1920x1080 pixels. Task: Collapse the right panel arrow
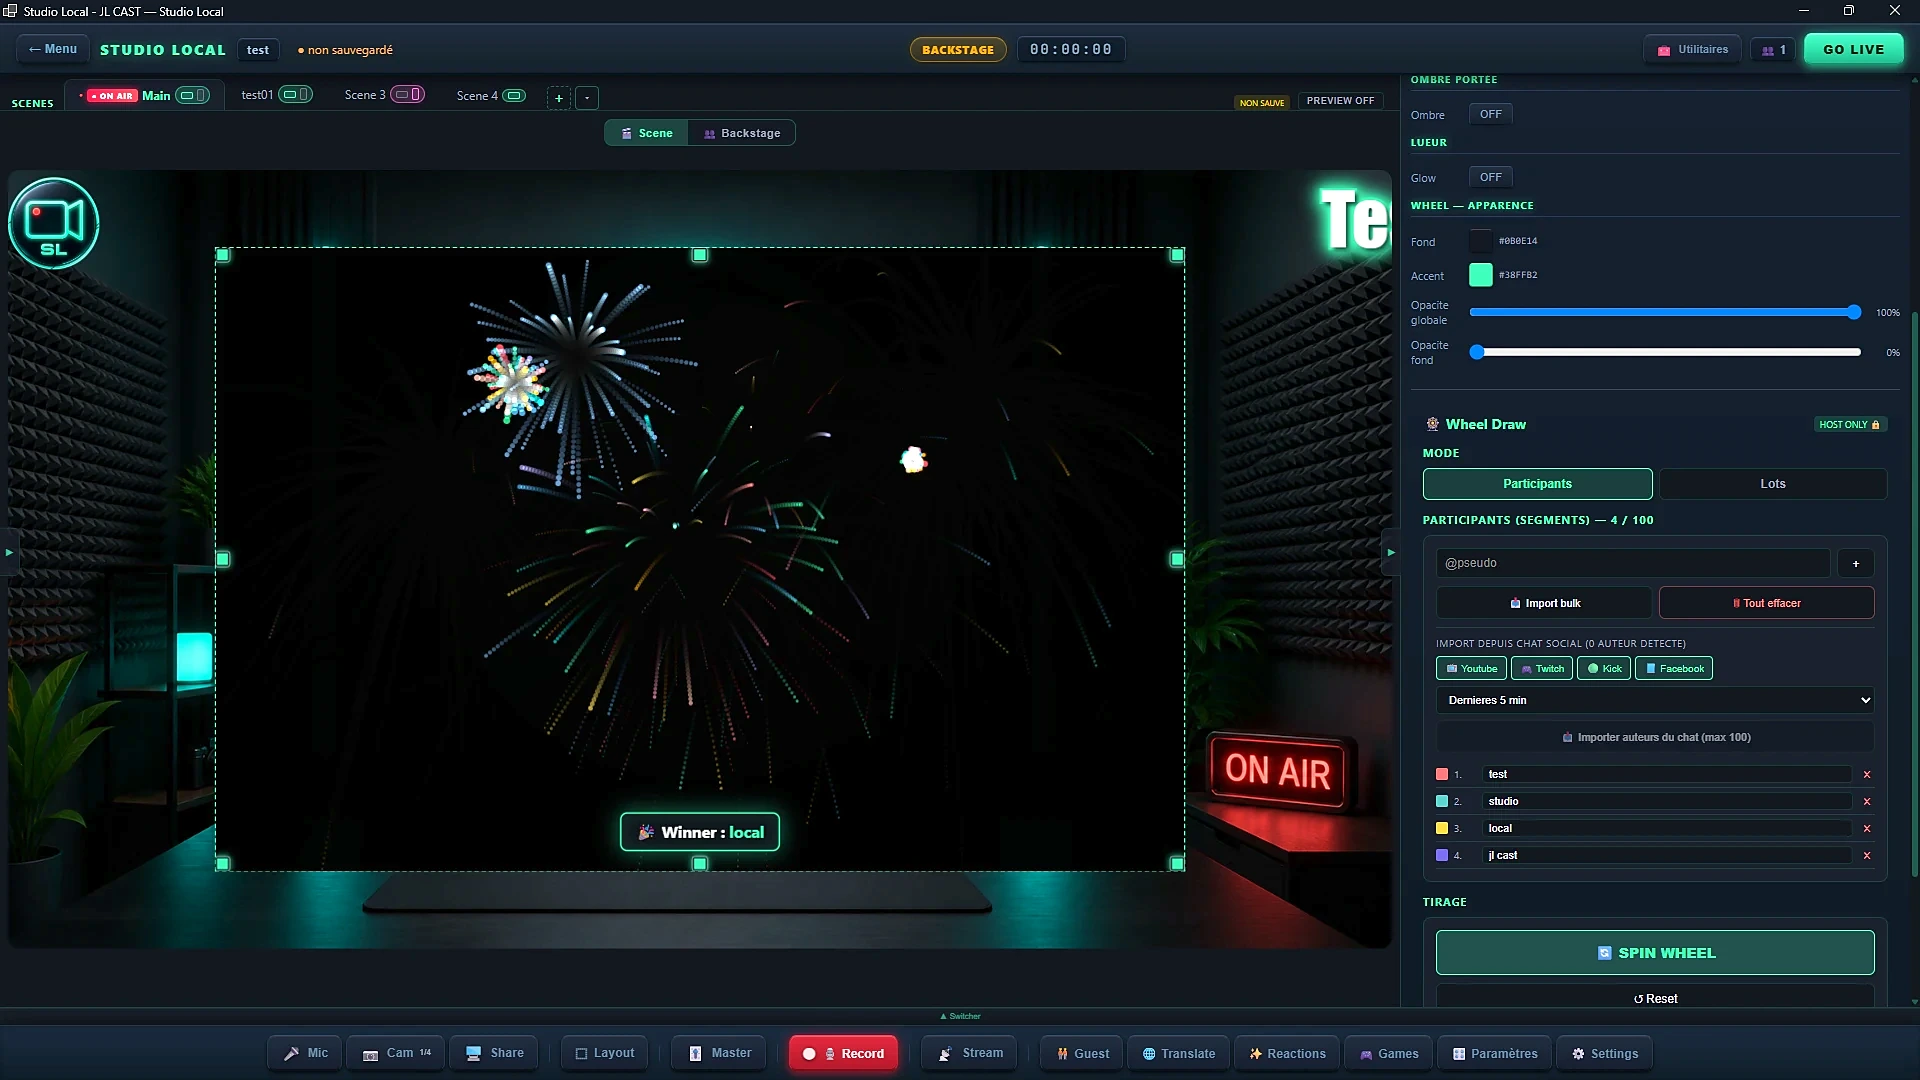tap(1390, 552)
